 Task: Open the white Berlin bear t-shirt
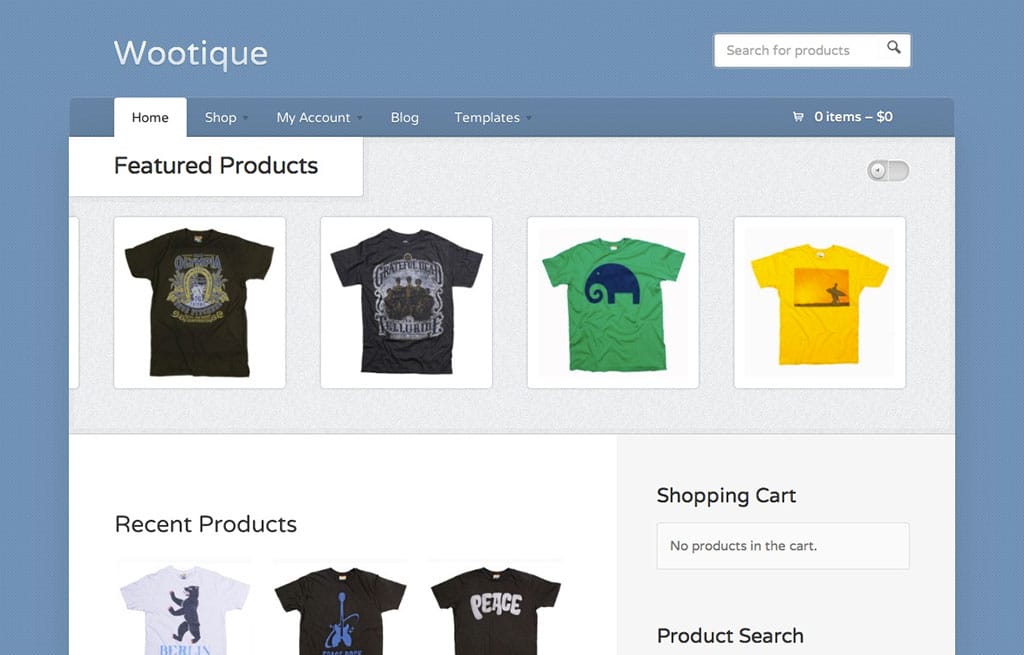coord(185,610)
